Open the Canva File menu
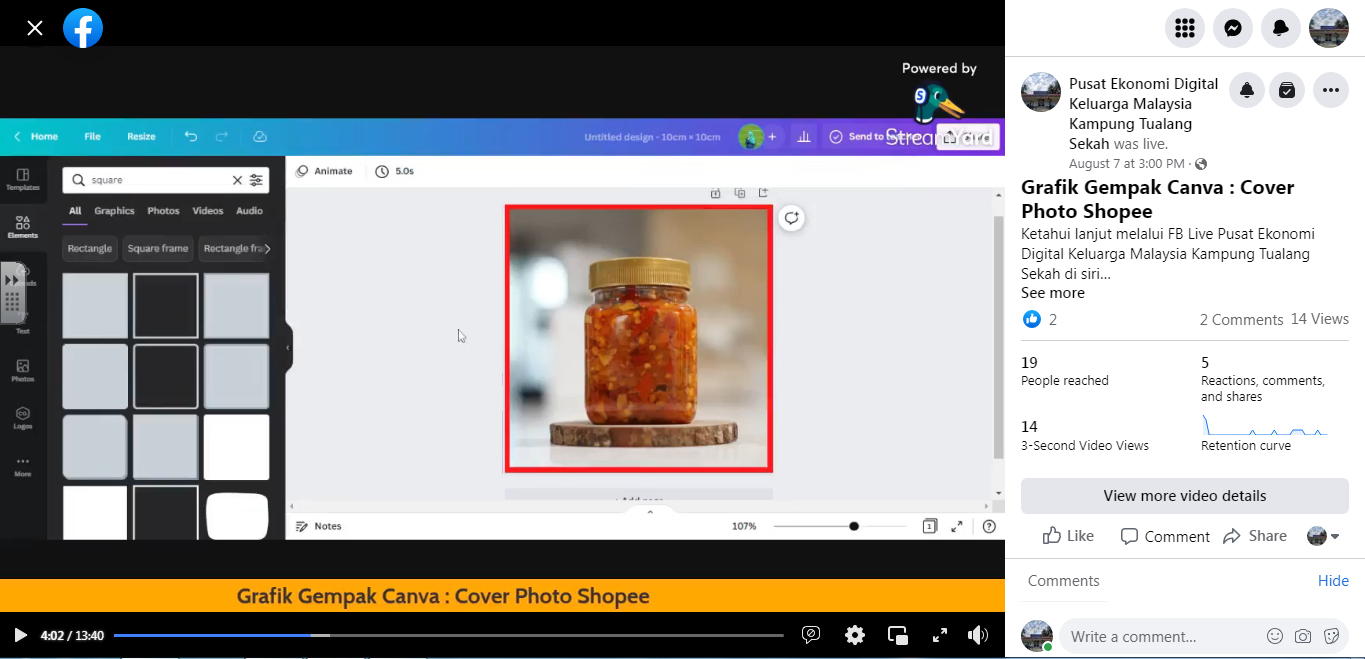This screenshot has height=659, width=1365. (x=92, y=136)
